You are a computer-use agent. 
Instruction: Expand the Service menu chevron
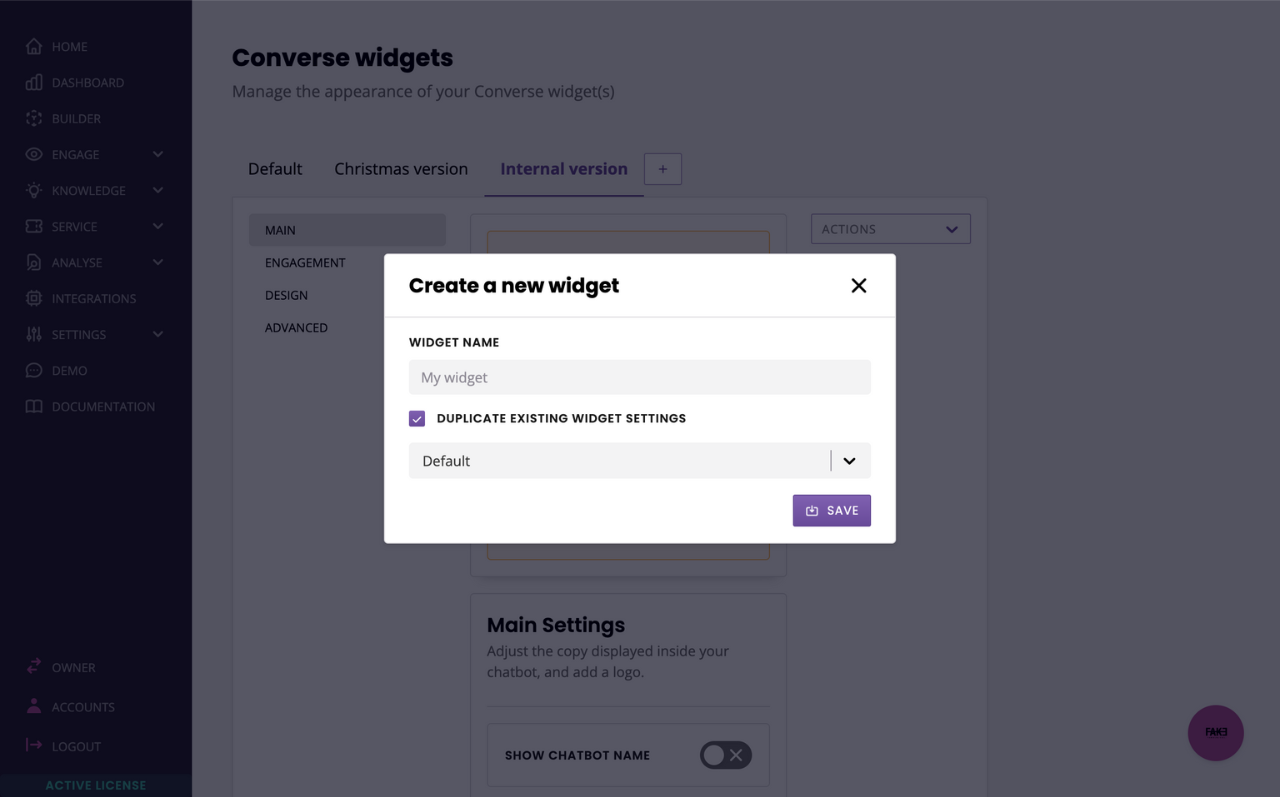[158, 227]
